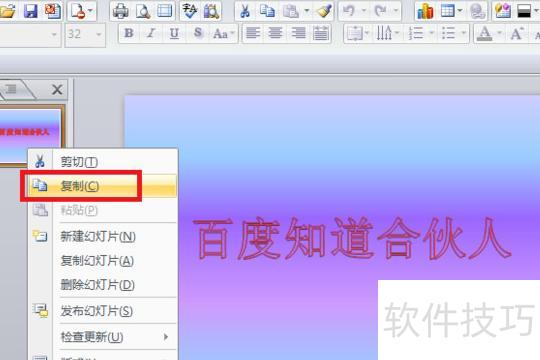The width and height of the screenshot is (540, 360).
Task: Expand the table insert dropdown arrow
Action: click(x=460, y=11)
